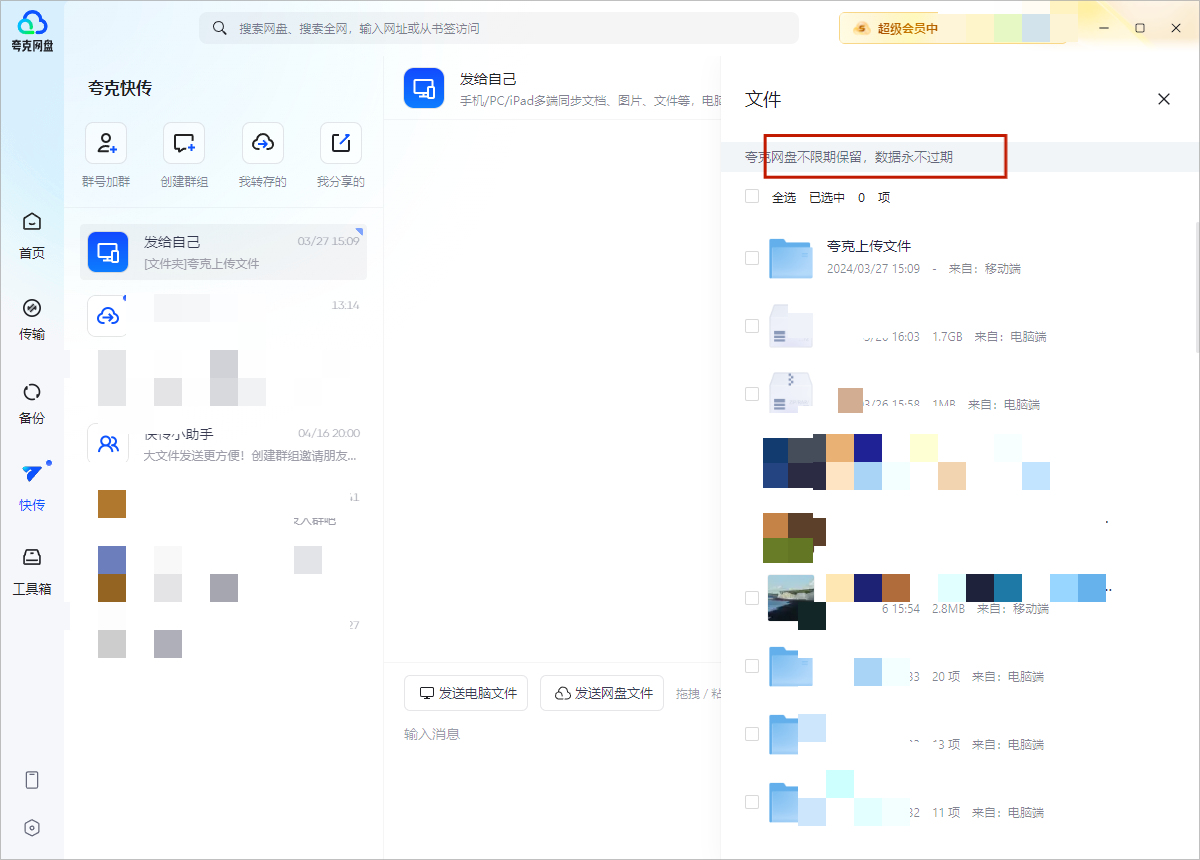Viewport: 1200px width, 860px height.
Task: Click 群号加群 join group icon
Action: (106, 143)
